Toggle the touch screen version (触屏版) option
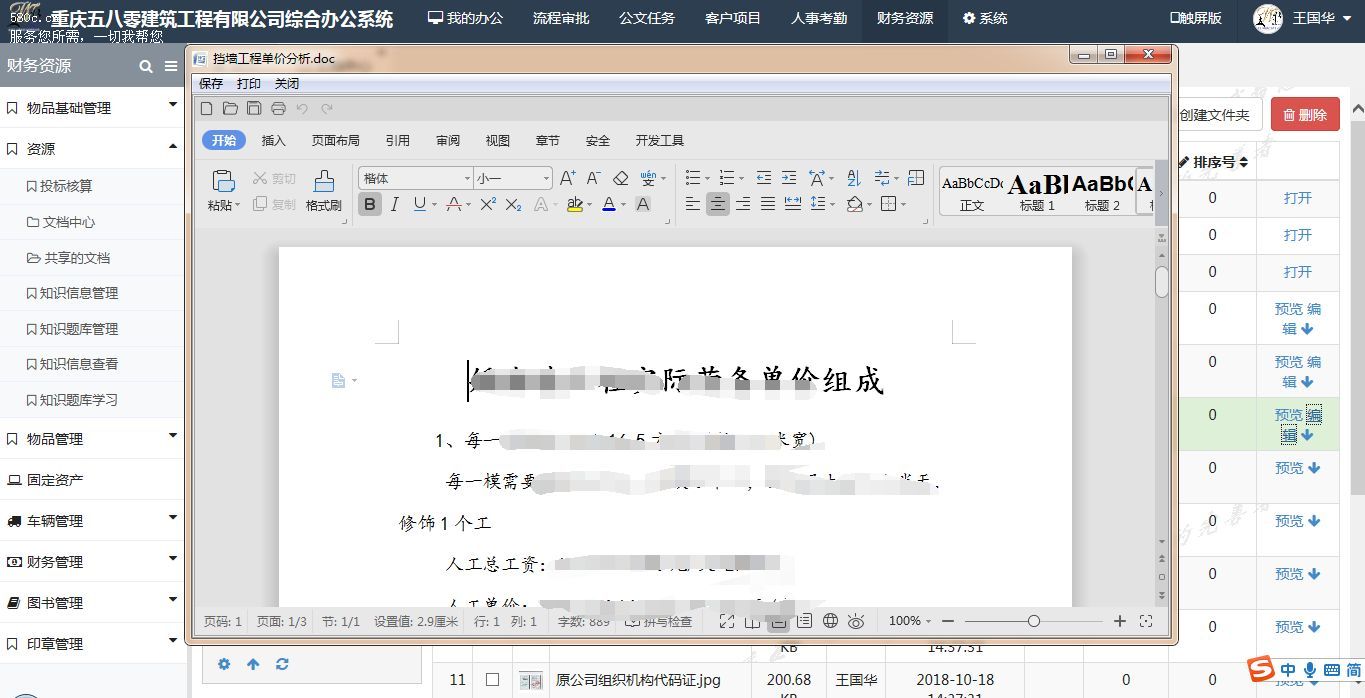1365x698 pixels. click(x=1196, y=18)
